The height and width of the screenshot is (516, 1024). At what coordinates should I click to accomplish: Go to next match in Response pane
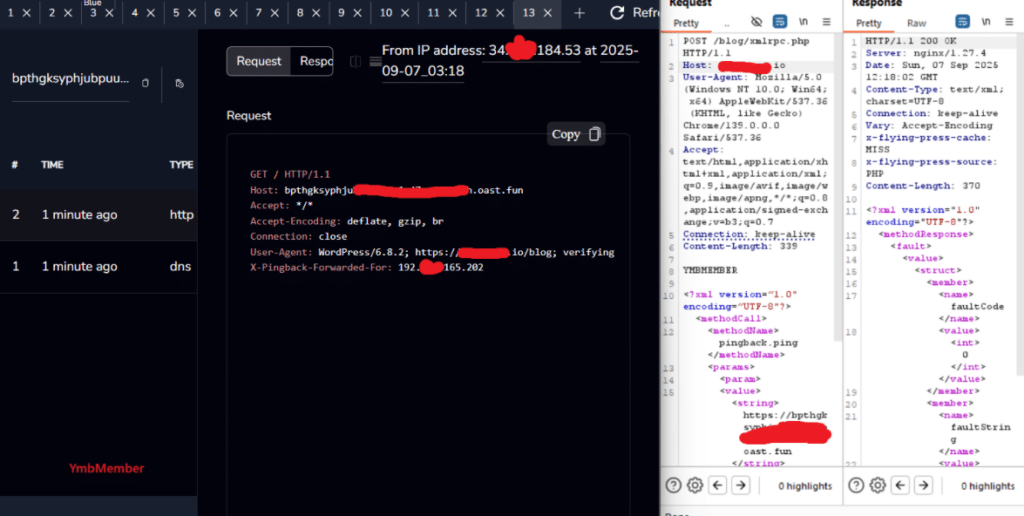tap(923, 485)
